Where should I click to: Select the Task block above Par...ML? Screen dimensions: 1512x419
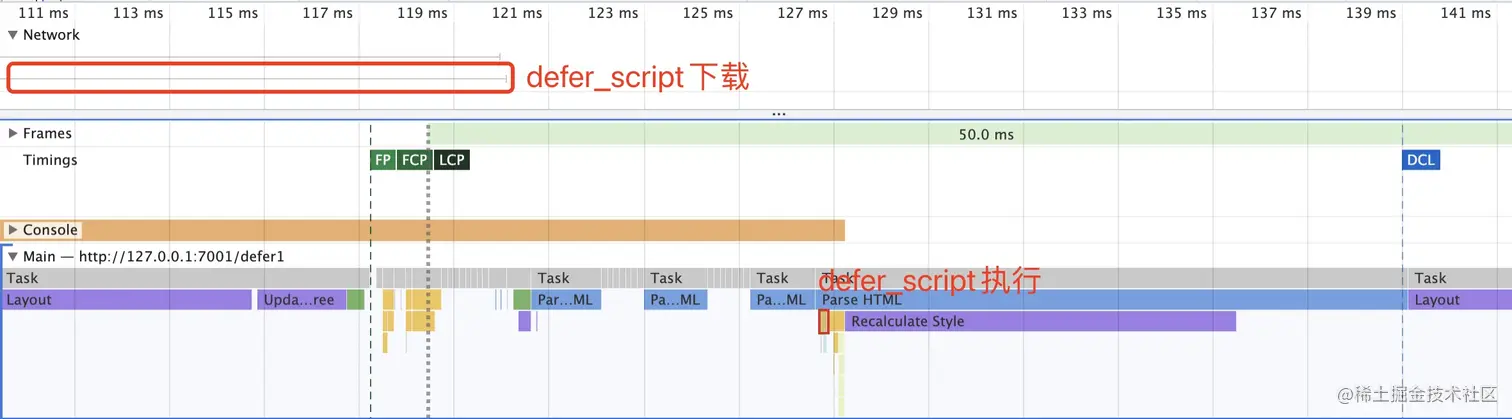pyautogui.click(x=567, y=278)
